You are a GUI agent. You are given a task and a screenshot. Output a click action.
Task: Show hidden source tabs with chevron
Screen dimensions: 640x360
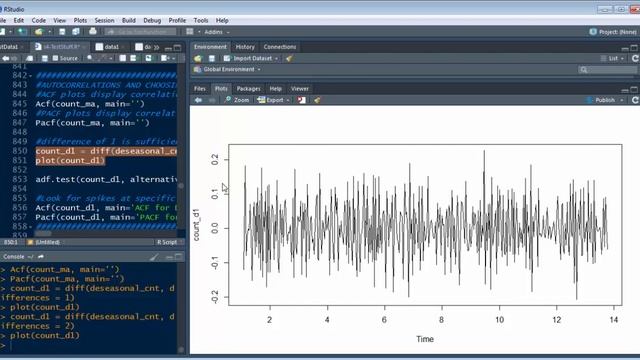[x=157, y=47]
